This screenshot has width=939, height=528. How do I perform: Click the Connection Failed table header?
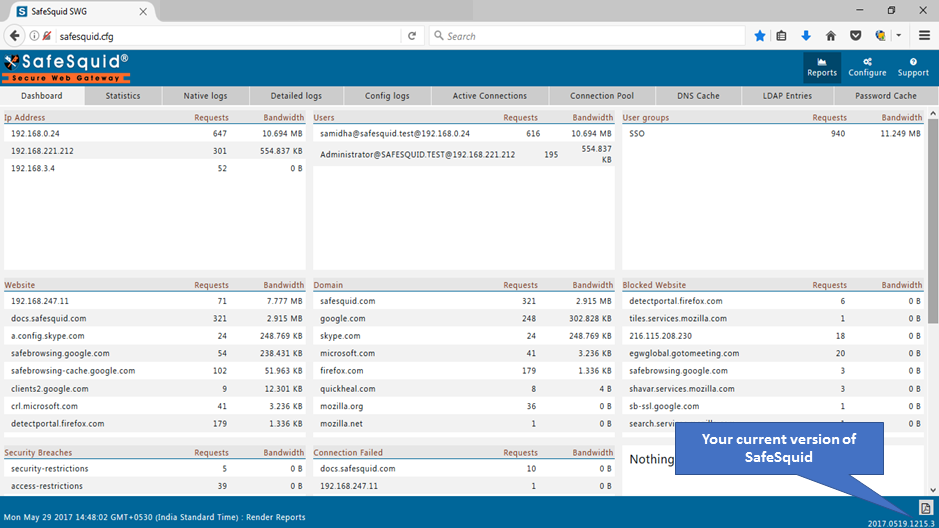tap(348, 453)
